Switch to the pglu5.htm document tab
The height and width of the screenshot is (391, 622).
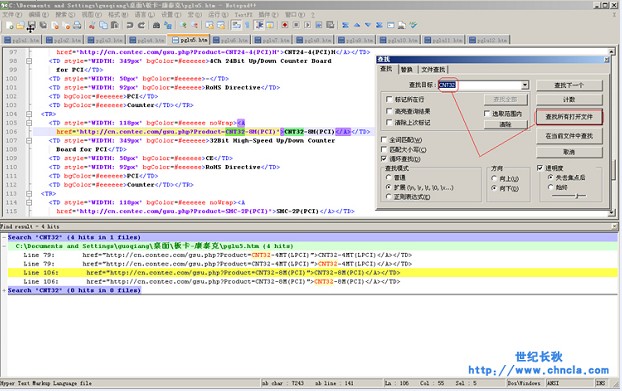pyautogui.click(x=190, y=40)
